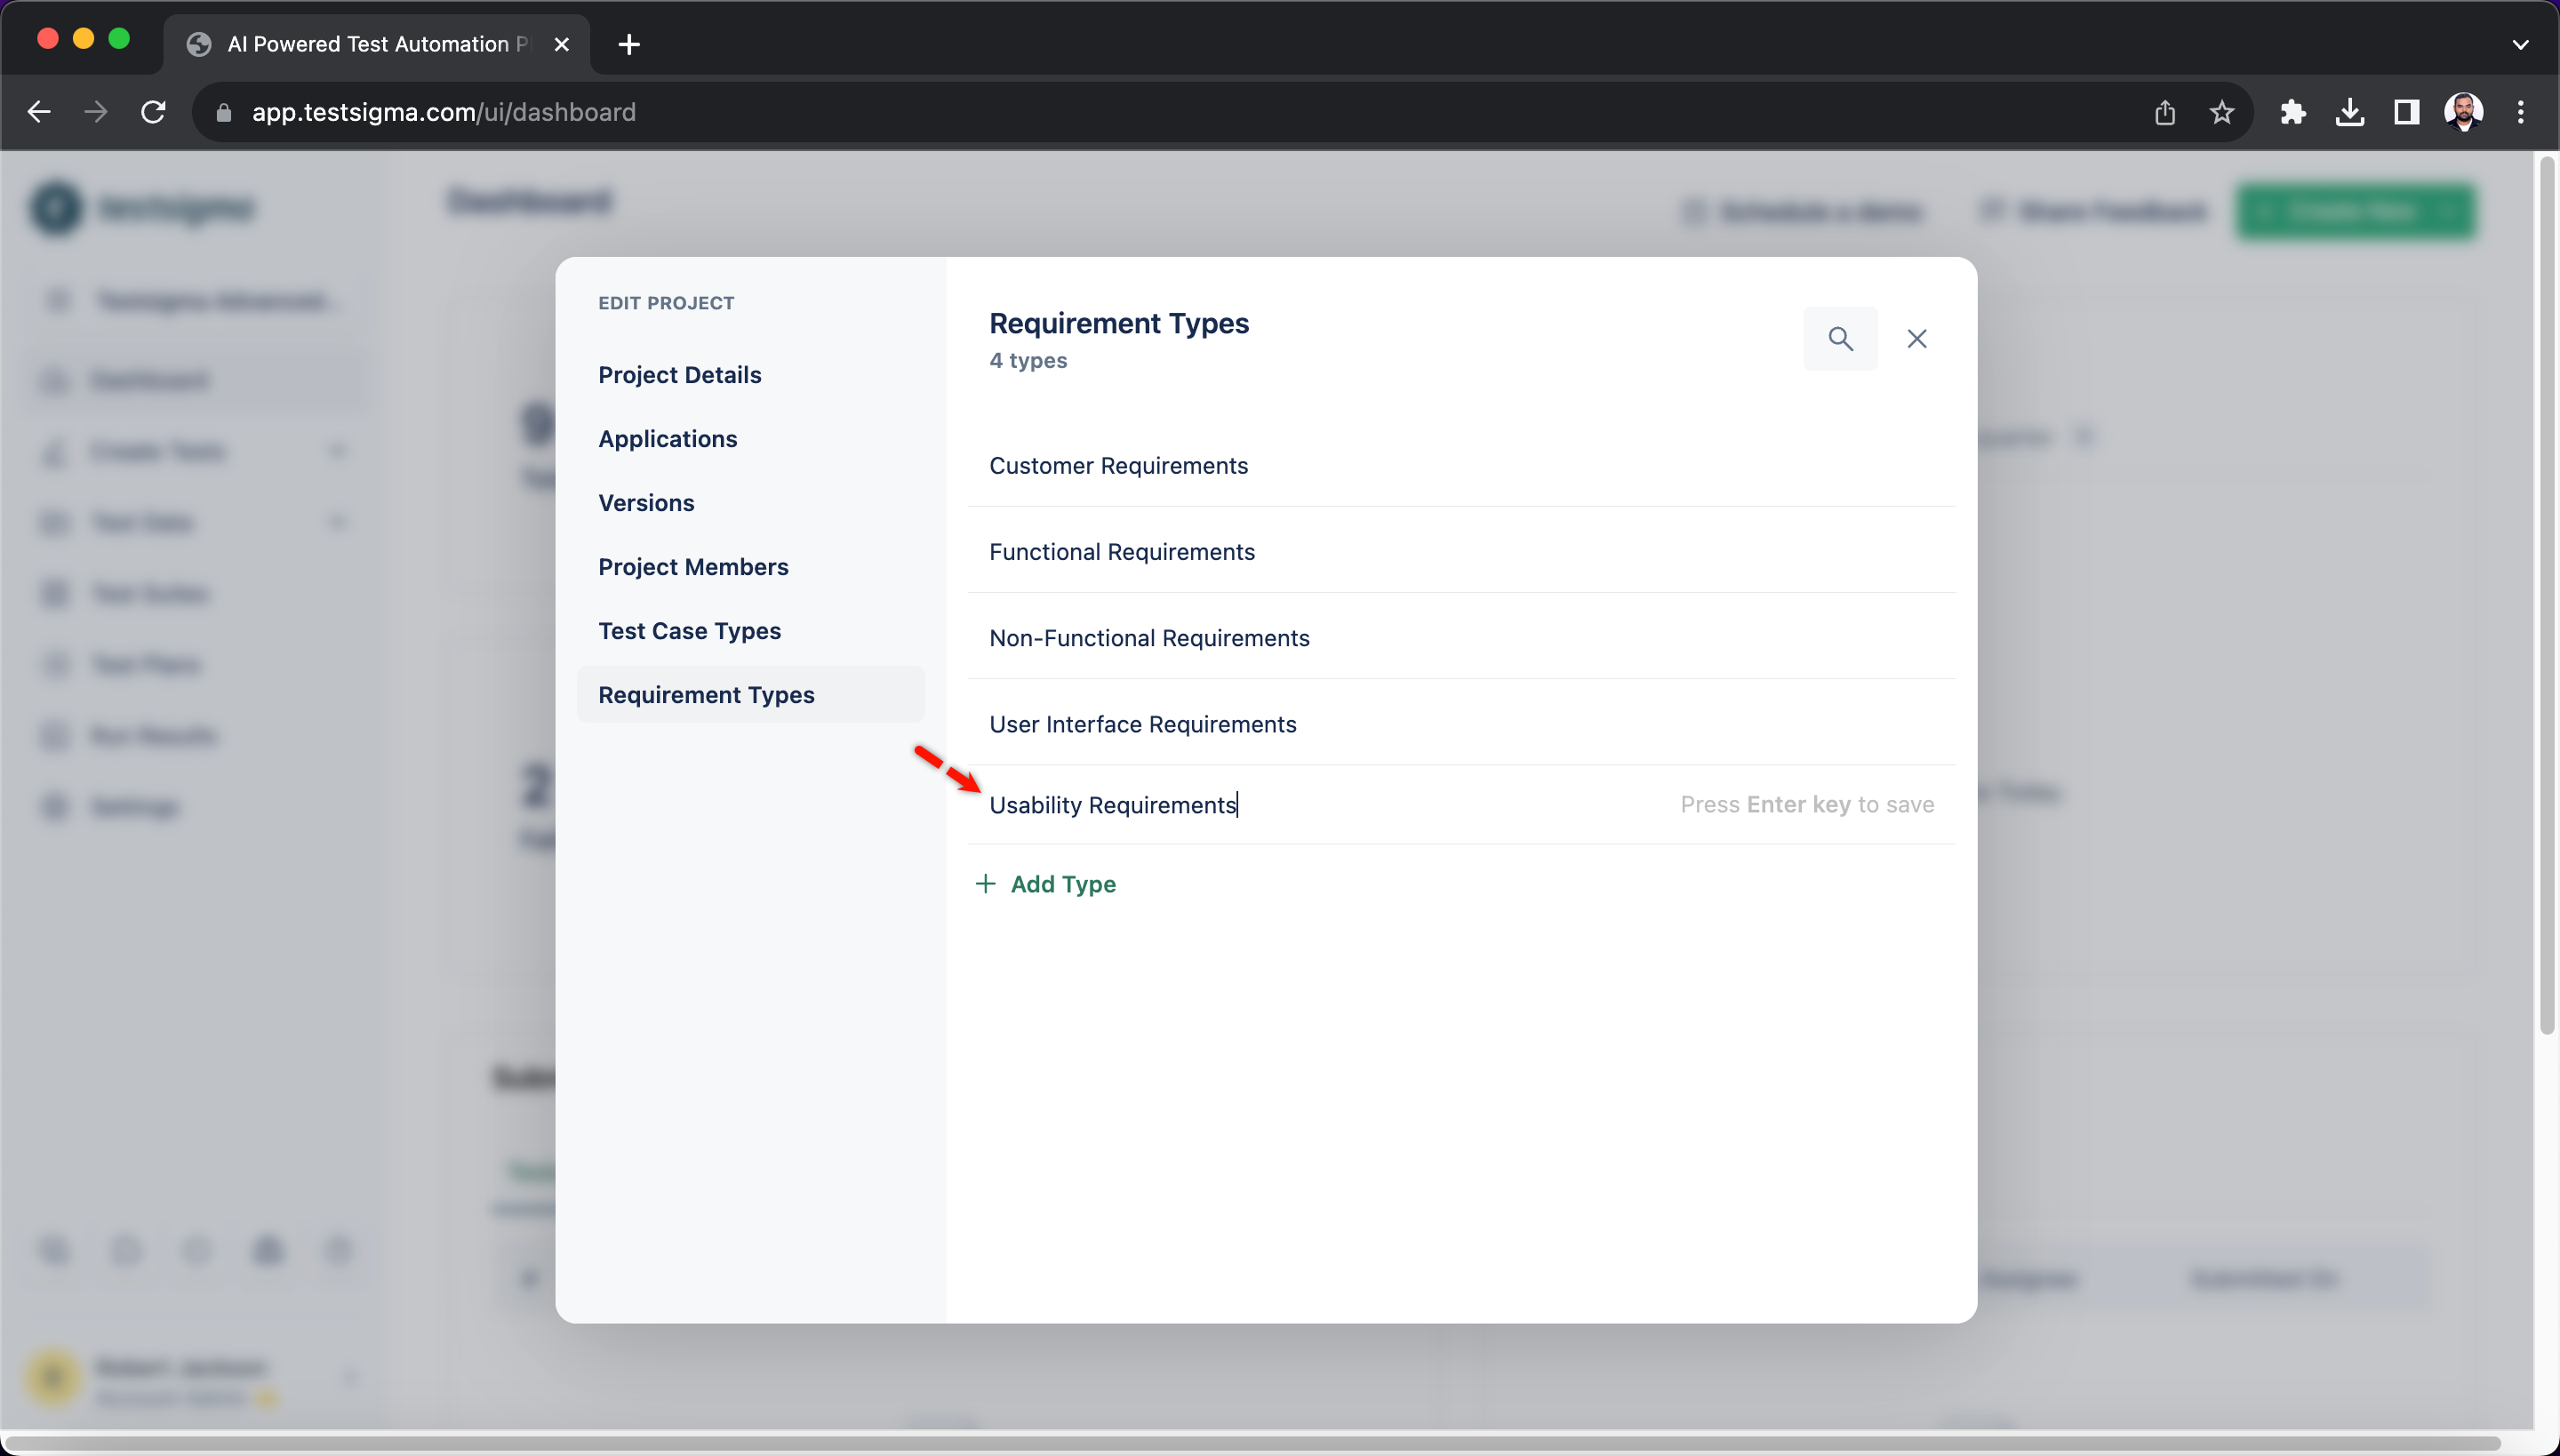Click the Test Case Types navigation item
The image size is (2560, 1456).
click(x=689, y=629)
